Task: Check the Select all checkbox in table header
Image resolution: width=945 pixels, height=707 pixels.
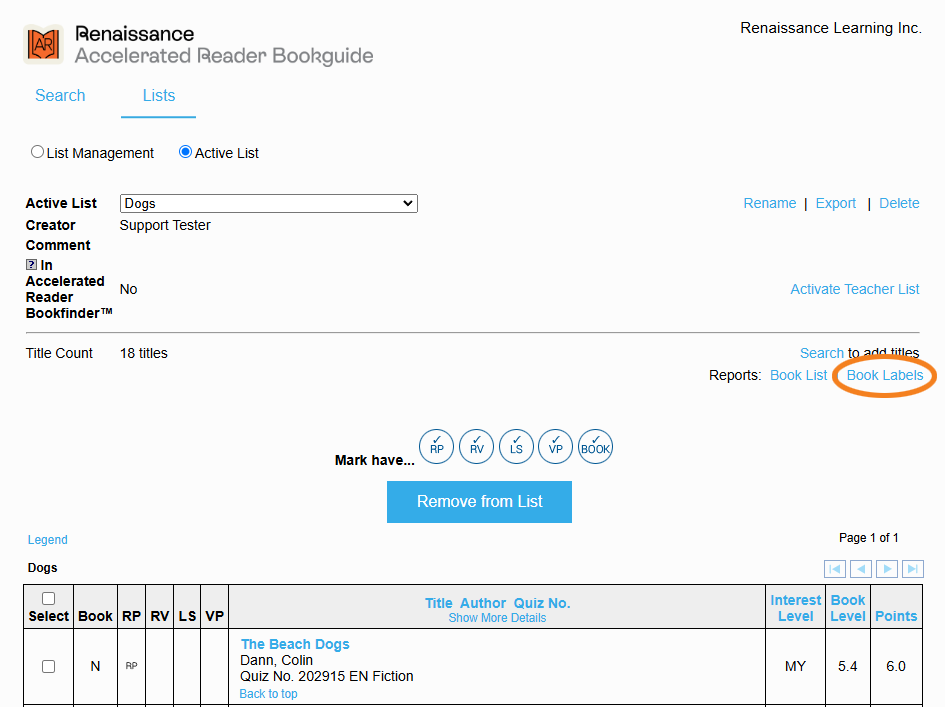Action: (49, 599)
